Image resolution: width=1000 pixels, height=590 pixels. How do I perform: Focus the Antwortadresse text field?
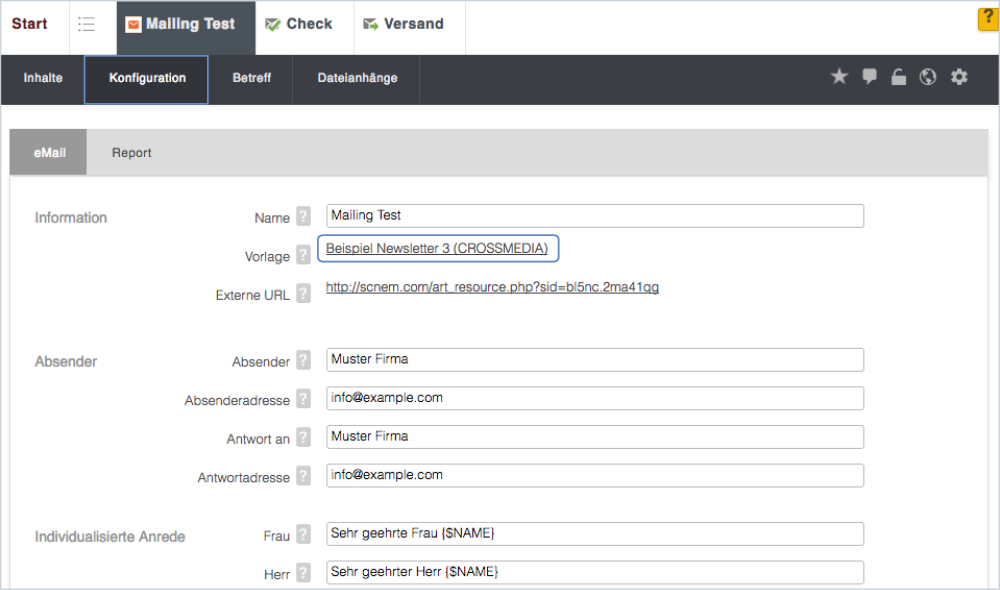(594, 475)
